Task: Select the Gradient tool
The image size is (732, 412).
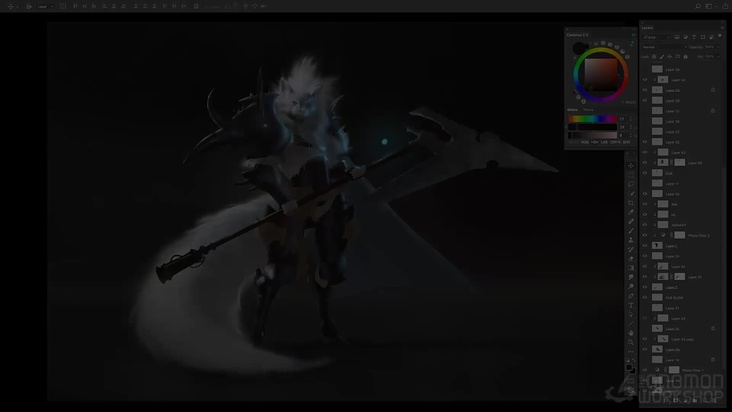Action: (x=631, y=268)
